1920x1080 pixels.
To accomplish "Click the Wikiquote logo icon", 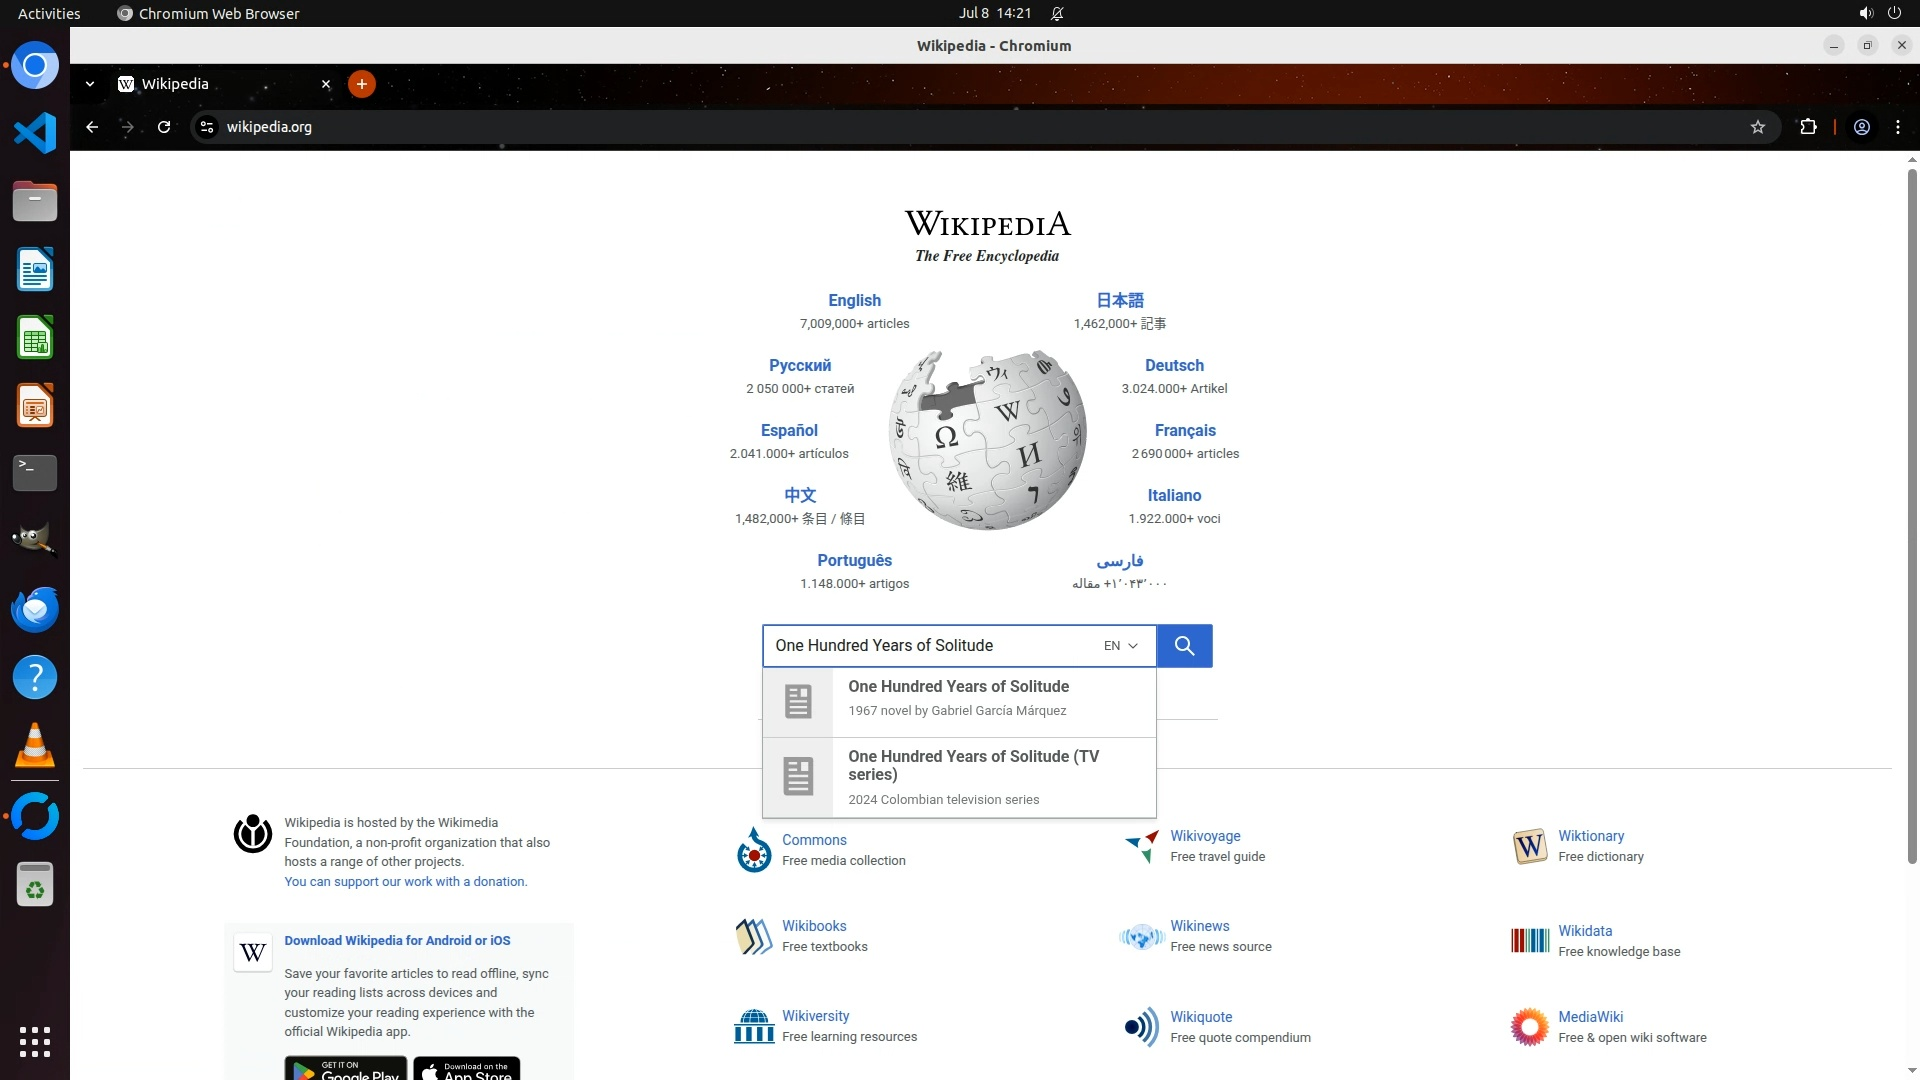I will 1141,1027.
